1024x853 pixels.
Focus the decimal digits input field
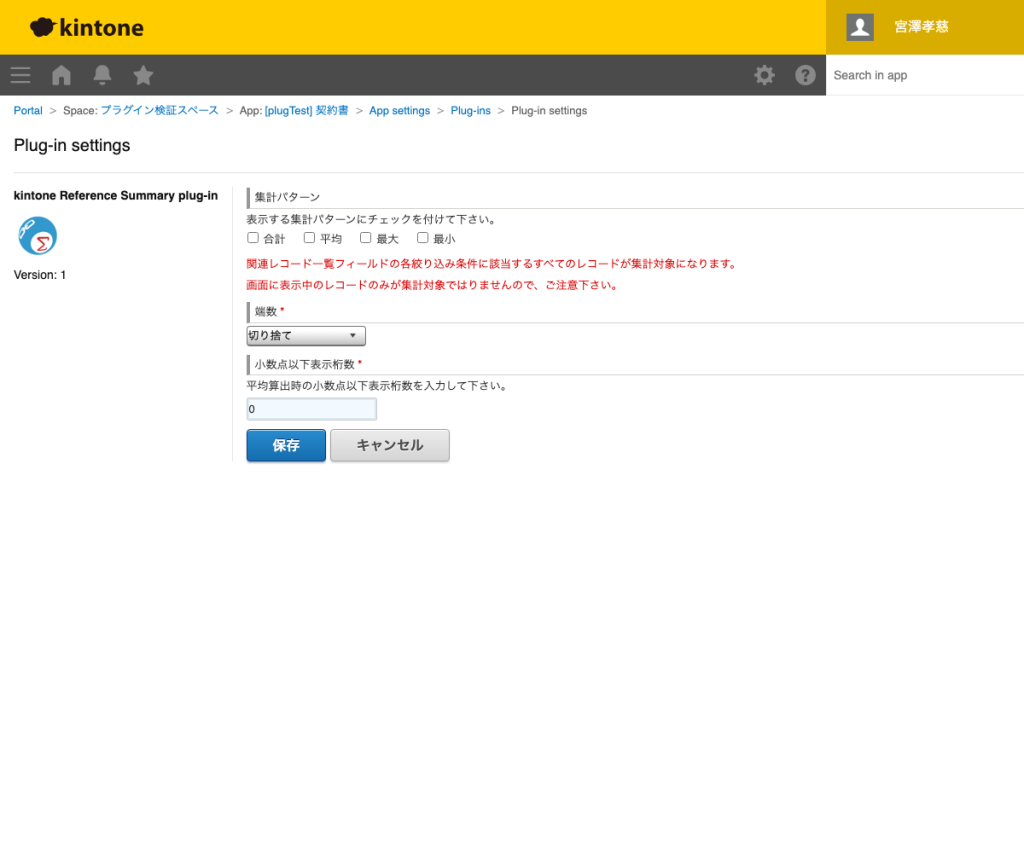tap(311, 409)
